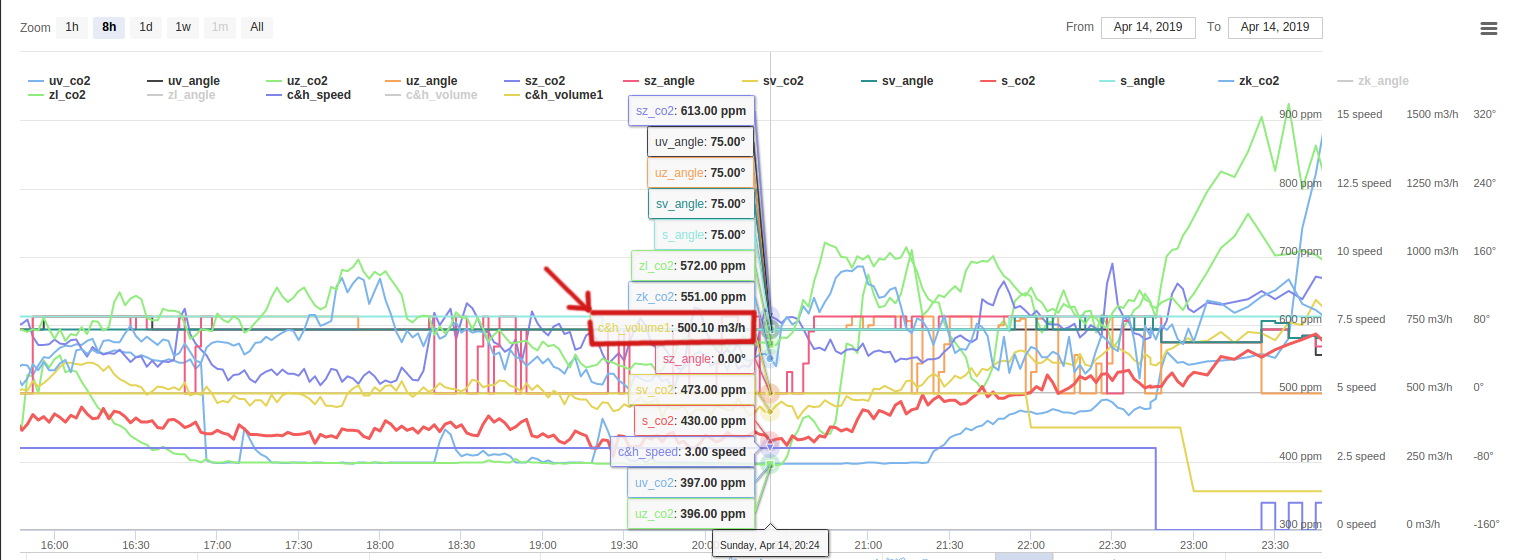The height and width of the screenshot is (560, 1521).
Task: Toggle sv_angle series in legend
Action: 897,81
